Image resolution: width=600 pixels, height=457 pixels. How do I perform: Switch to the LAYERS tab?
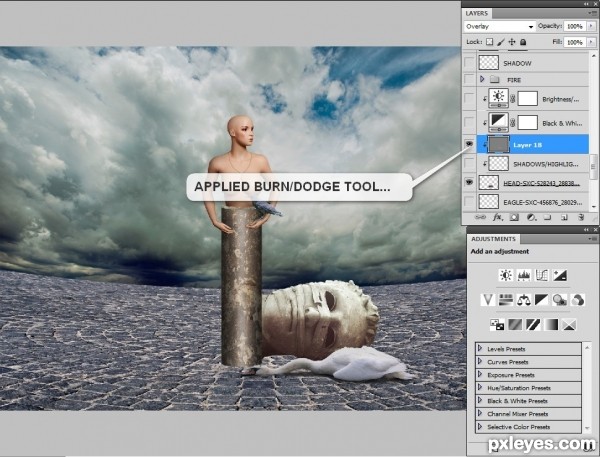point(477,13)
